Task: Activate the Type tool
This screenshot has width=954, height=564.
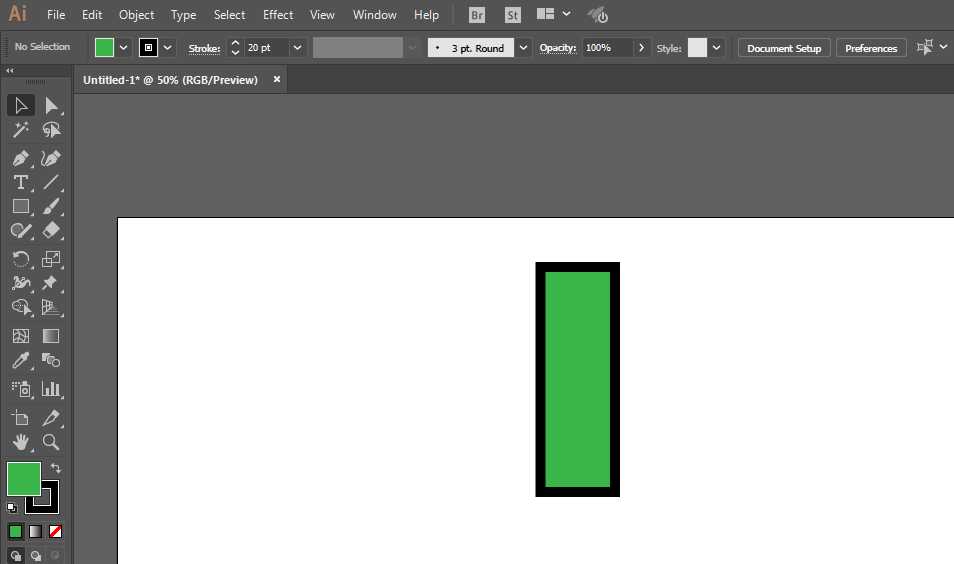Action: pos(20,182)
